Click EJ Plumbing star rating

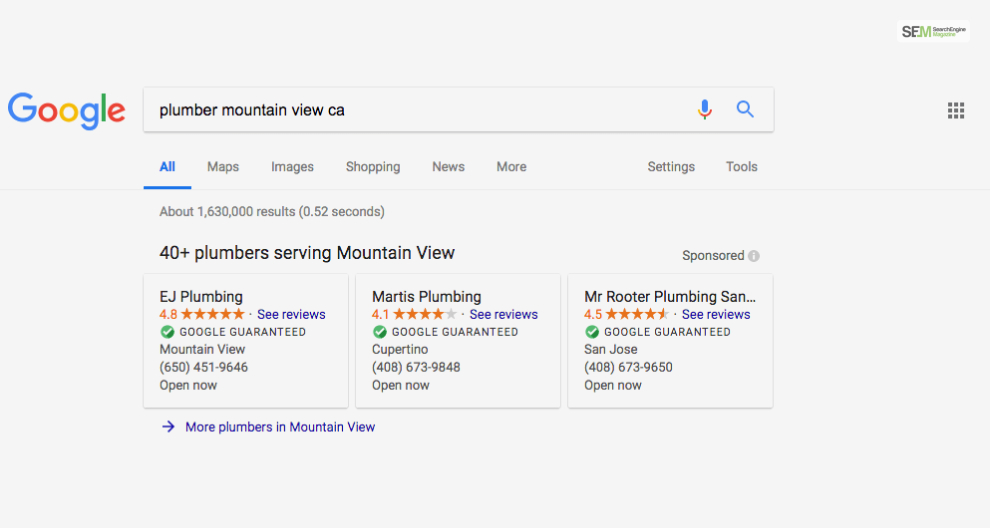[213, 314]
